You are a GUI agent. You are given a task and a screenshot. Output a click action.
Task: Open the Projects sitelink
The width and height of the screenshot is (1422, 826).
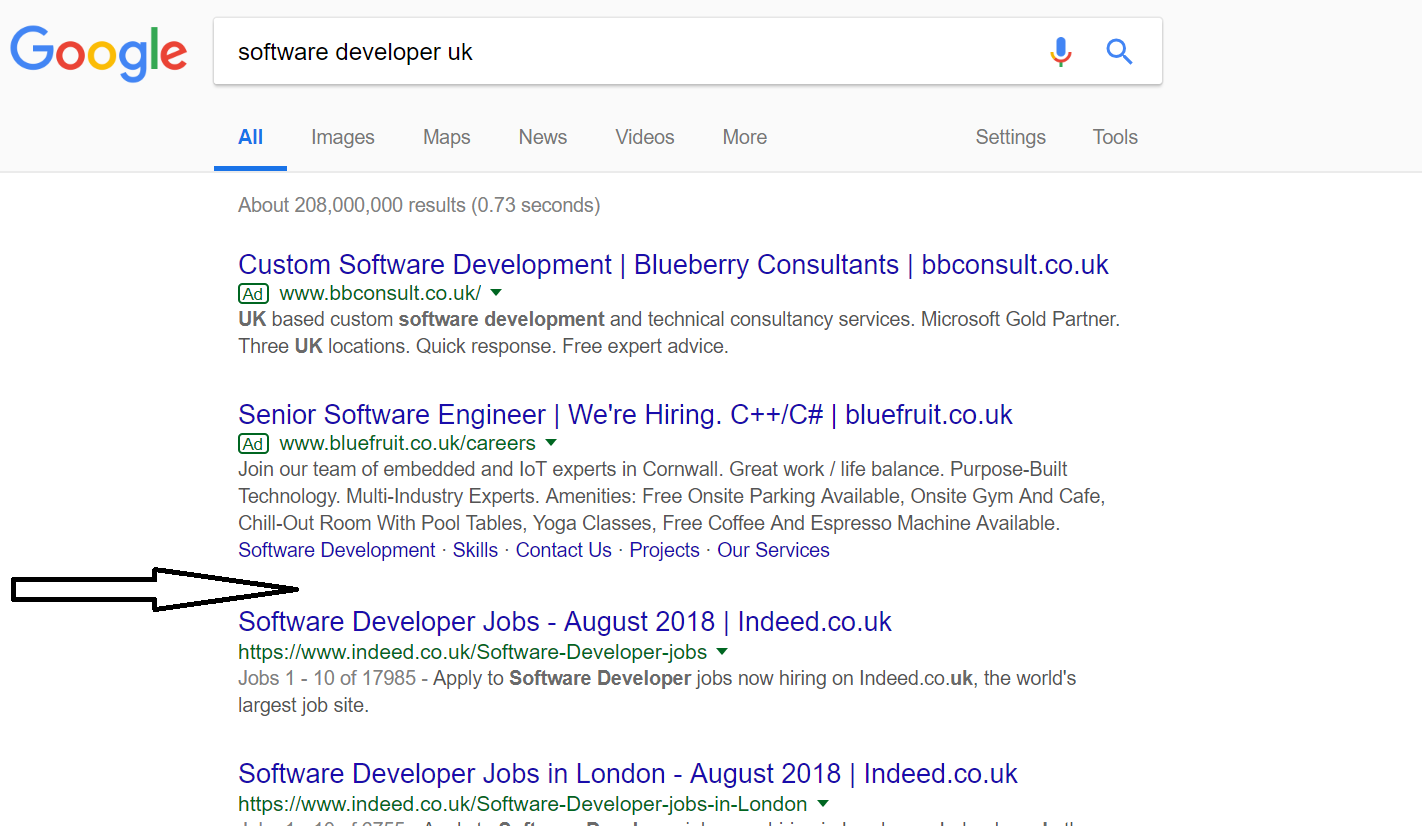point(664,550)
